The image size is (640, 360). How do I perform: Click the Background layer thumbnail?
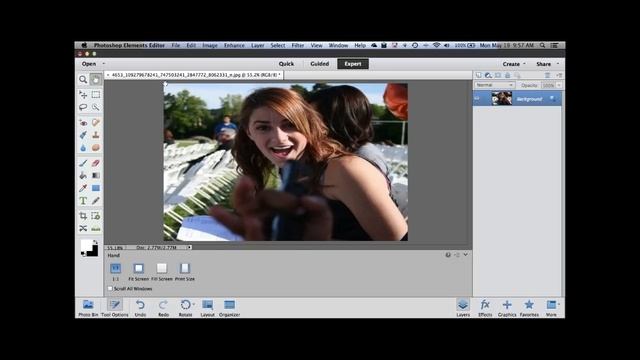pyautogui.click(x=502, y=98)
